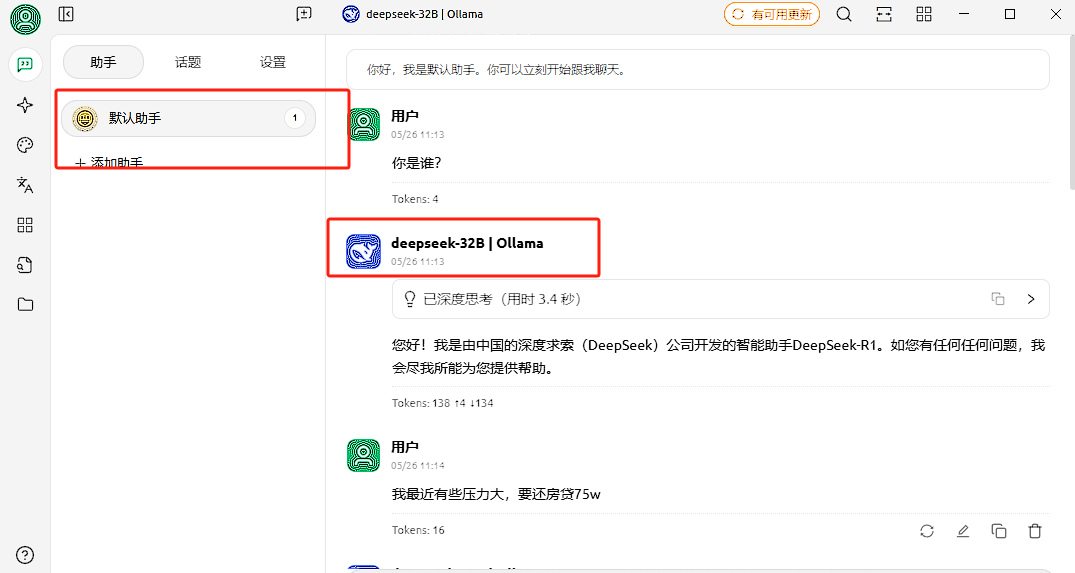Click the 你是谁？ message text
The width and height of the screenshot is (1075, 573).
click(417, 163)
